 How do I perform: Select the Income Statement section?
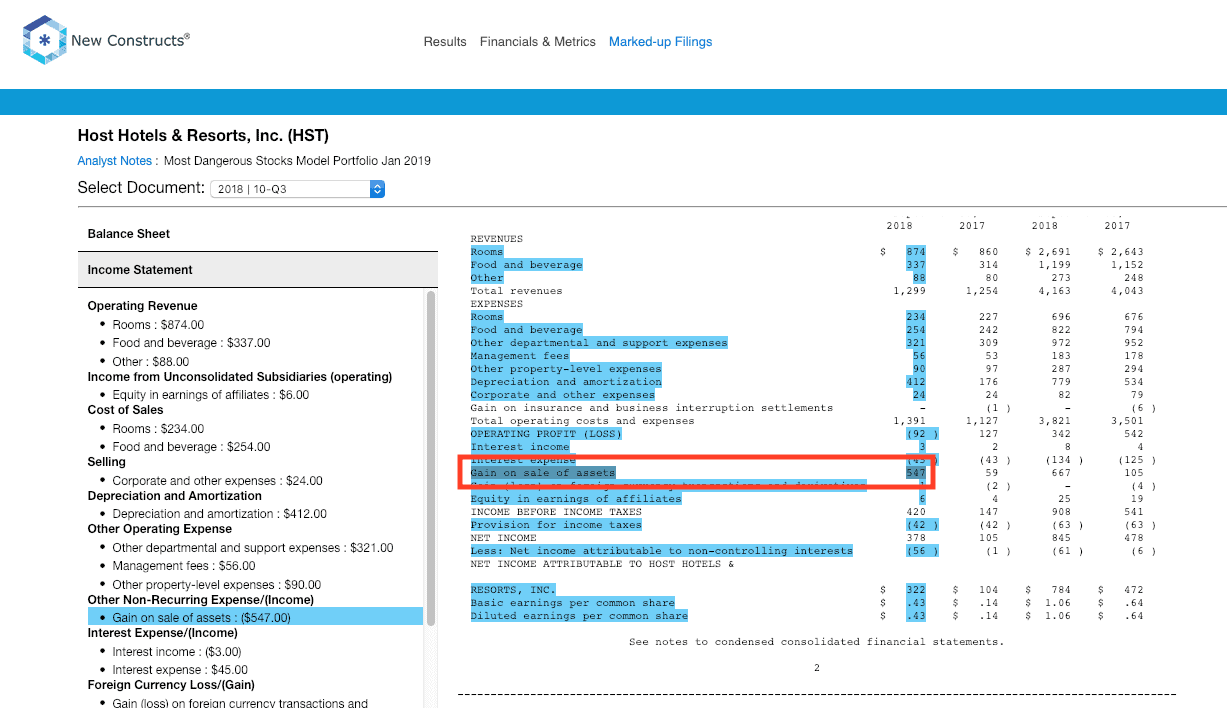pos(258,270)
